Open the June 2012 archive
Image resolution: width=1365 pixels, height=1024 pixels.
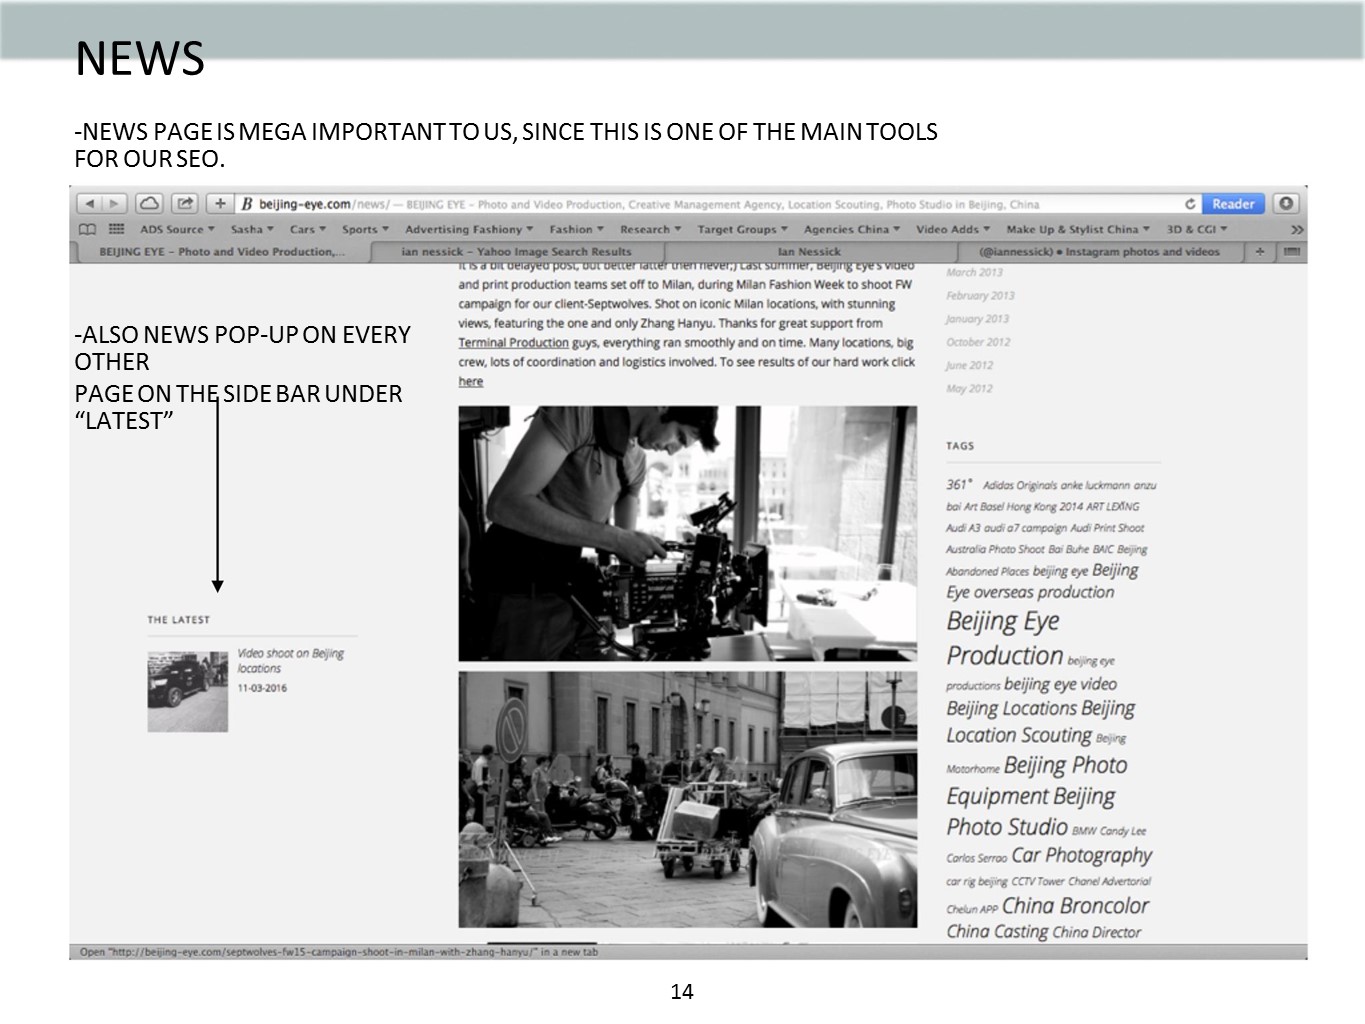click(969, 365)
